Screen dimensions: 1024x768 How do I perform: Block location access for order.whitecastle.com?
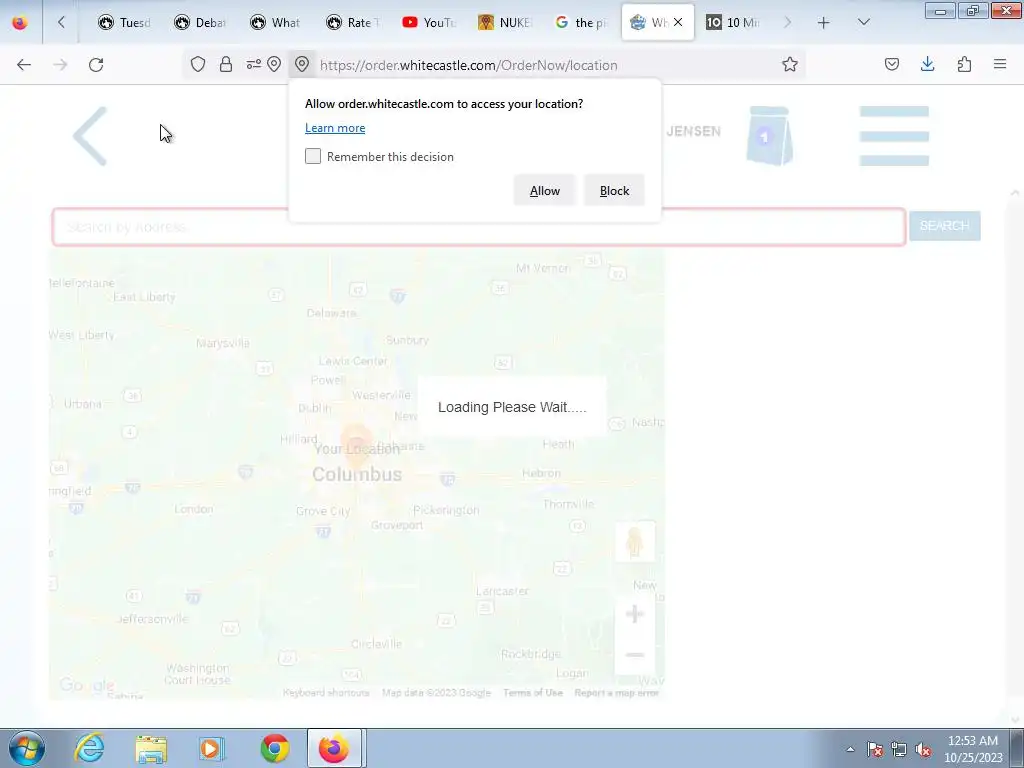coord(614,191)
